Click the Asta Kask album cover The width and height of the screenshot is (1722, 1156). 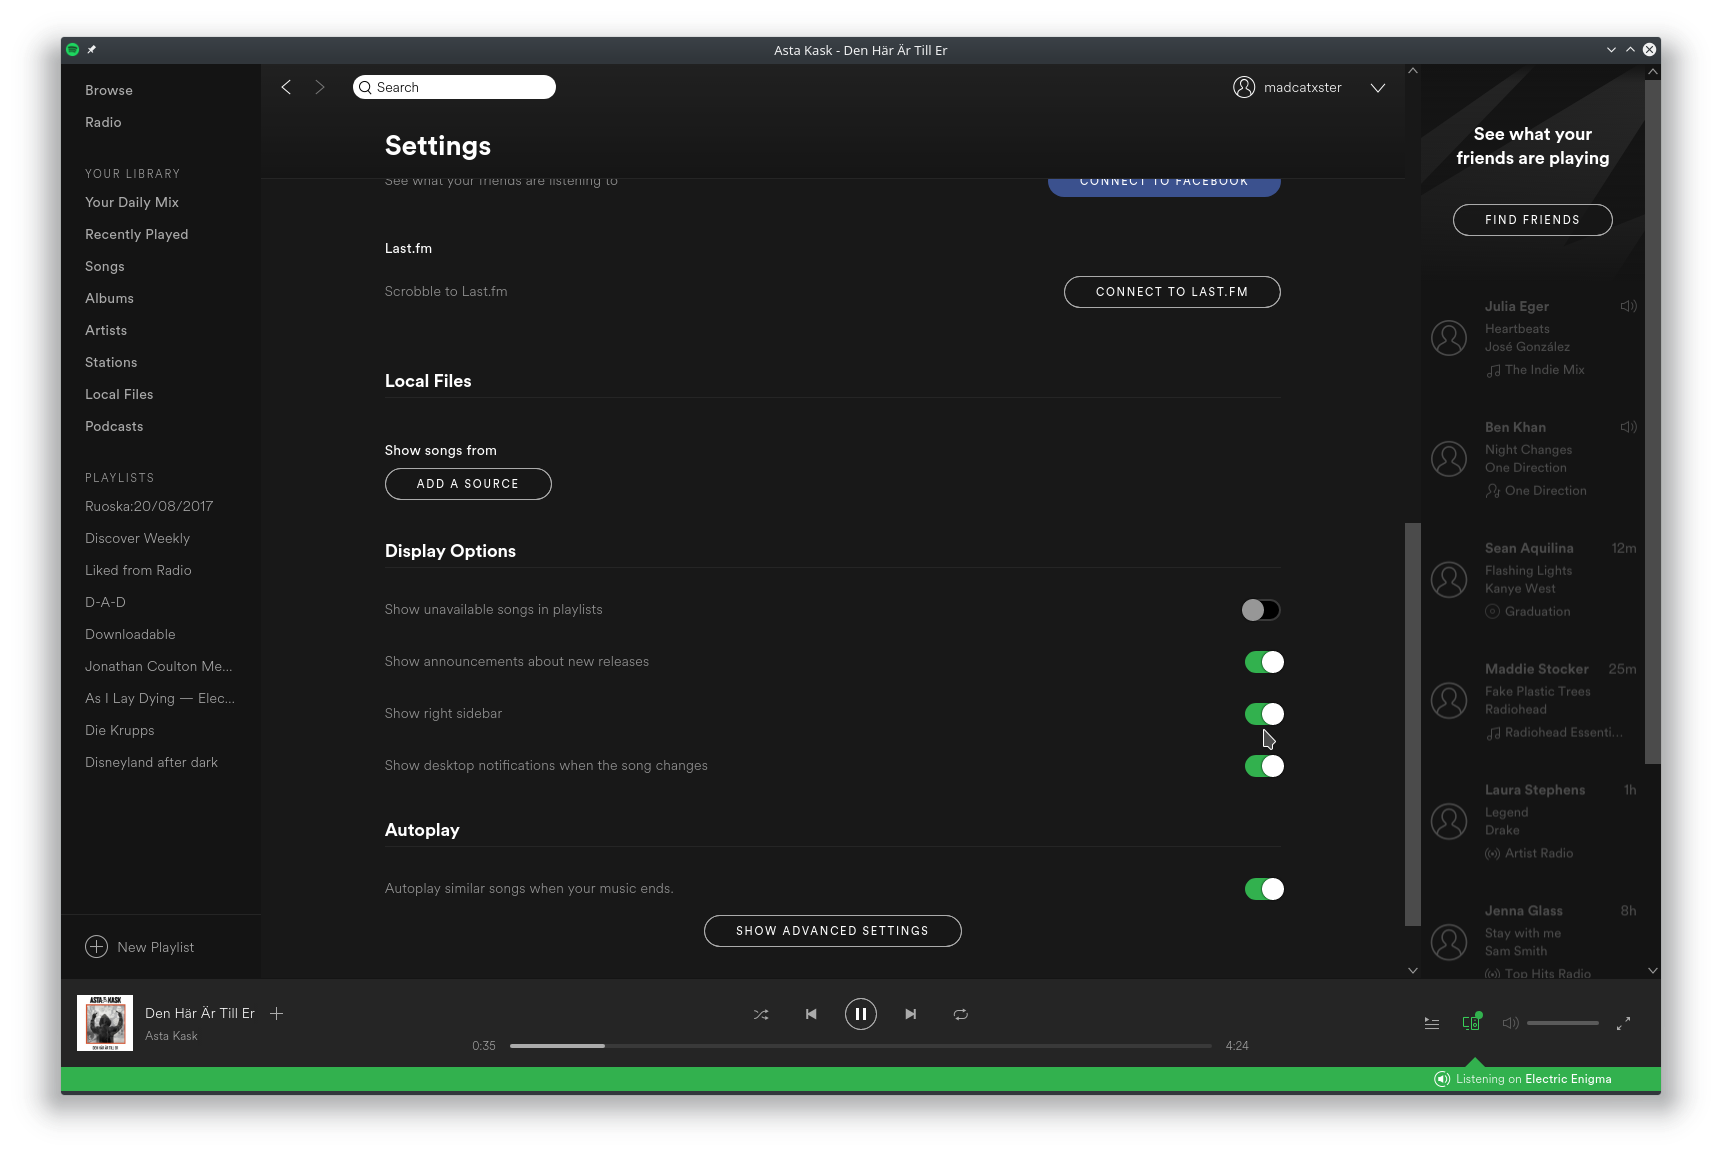coord(105,1022)
